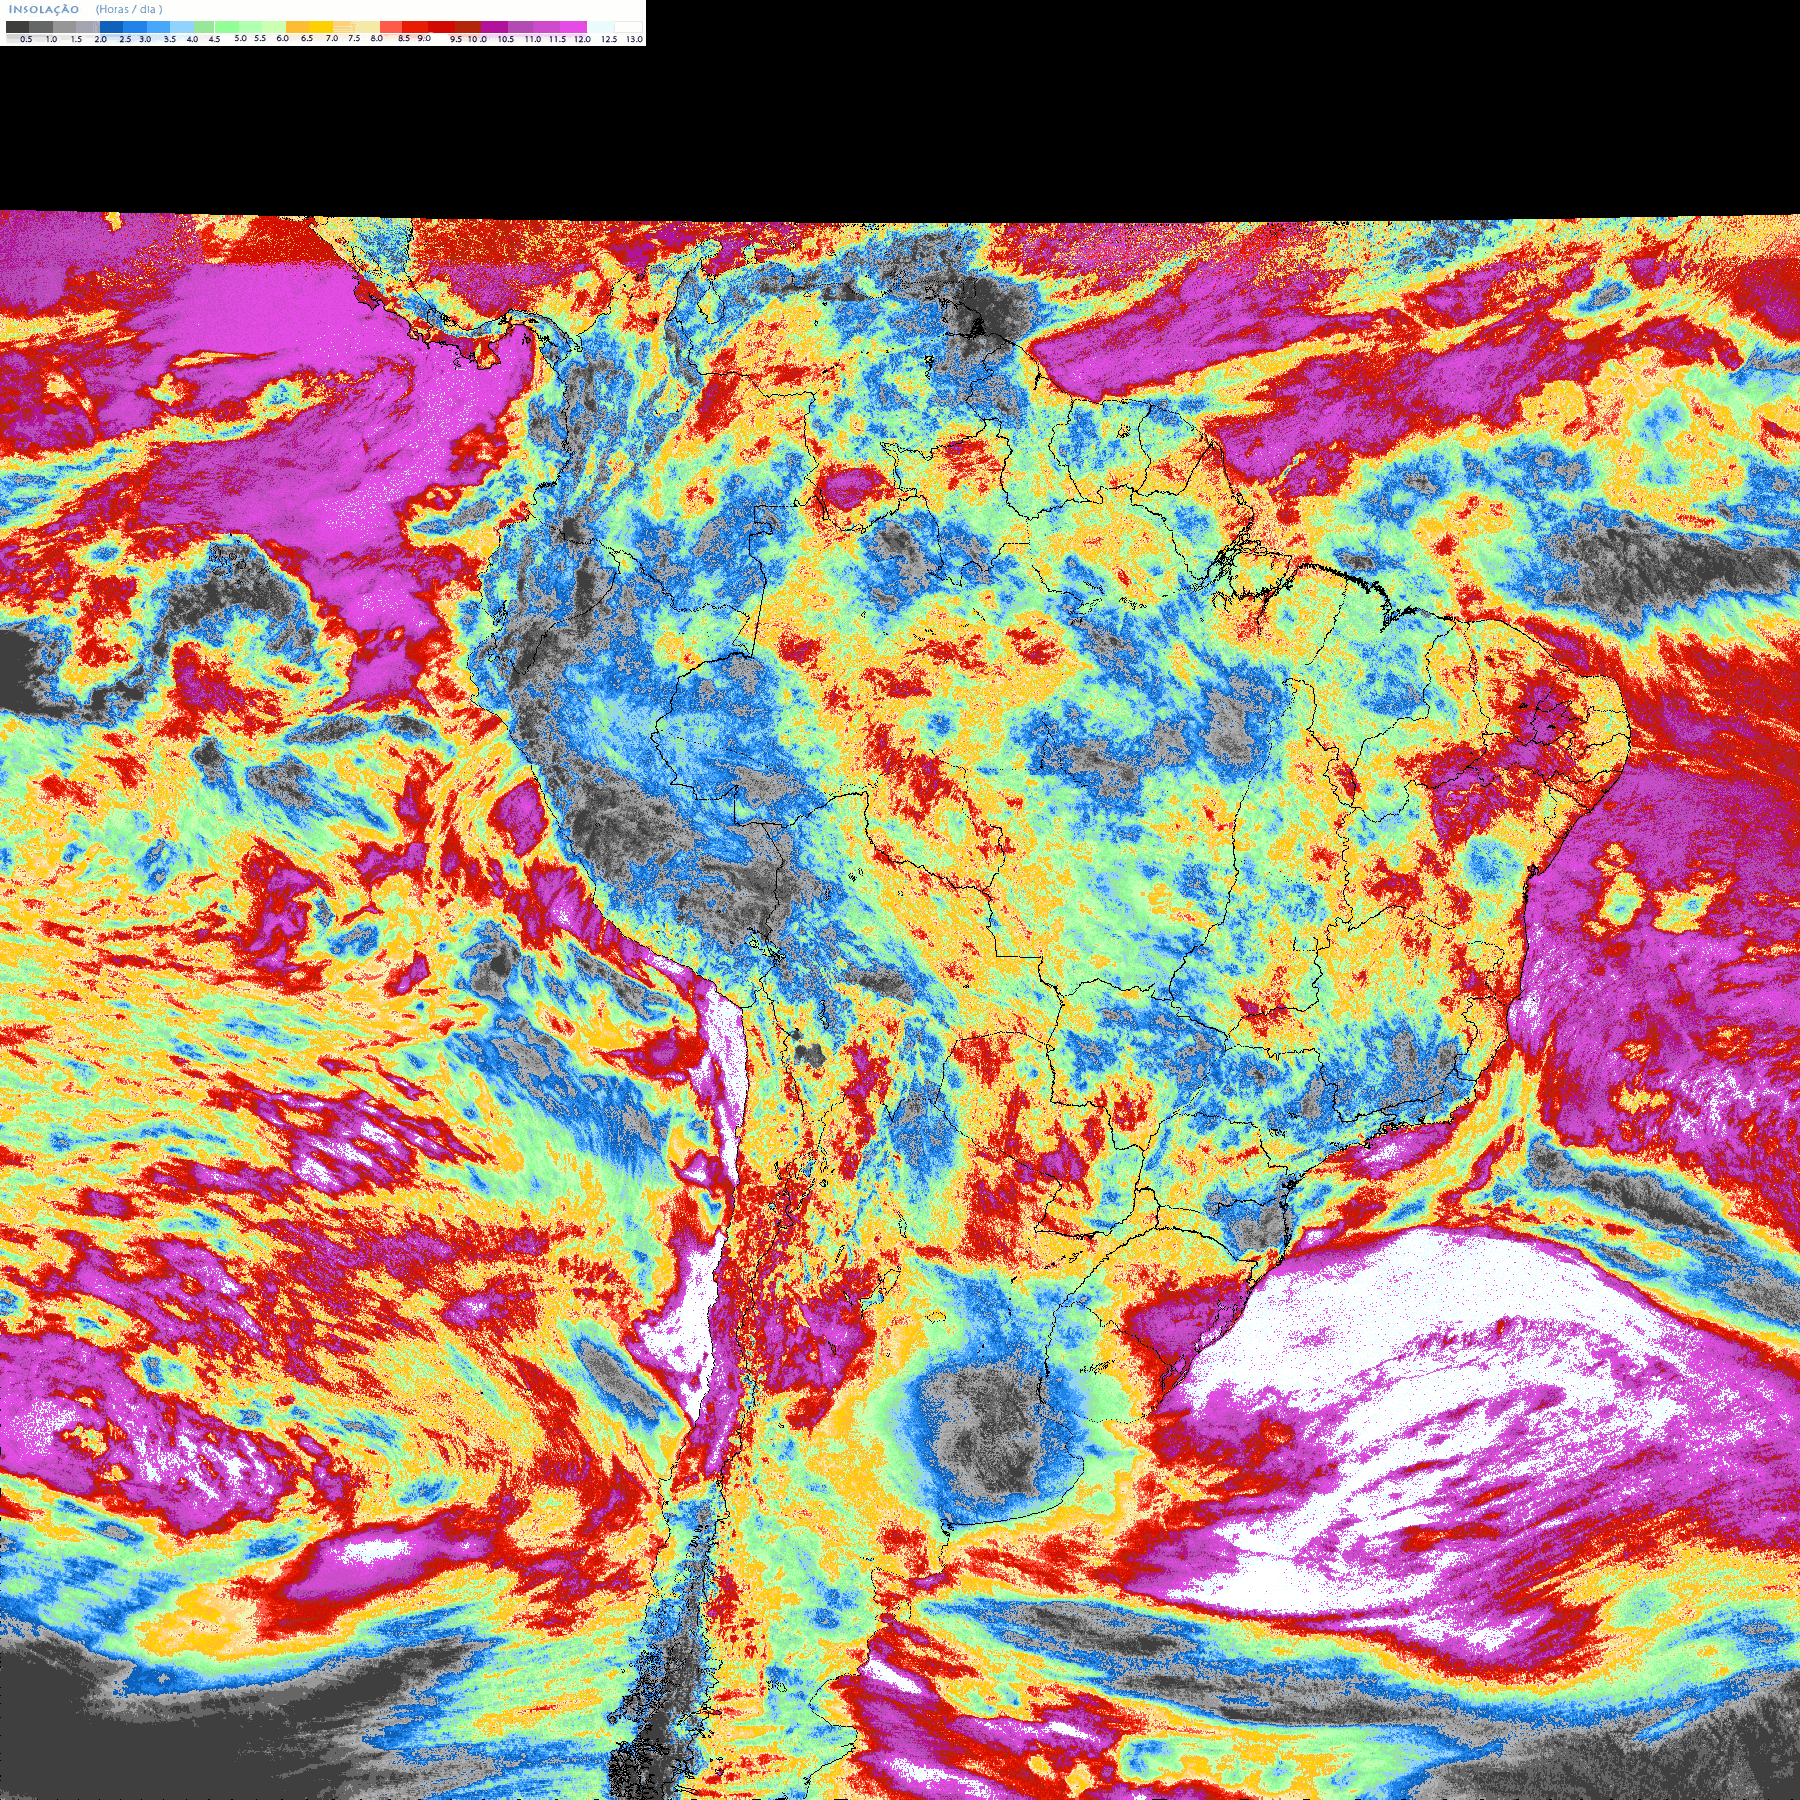Click the 9.0 legend value
The image size is (1800, 1800).
click(424, 38)
